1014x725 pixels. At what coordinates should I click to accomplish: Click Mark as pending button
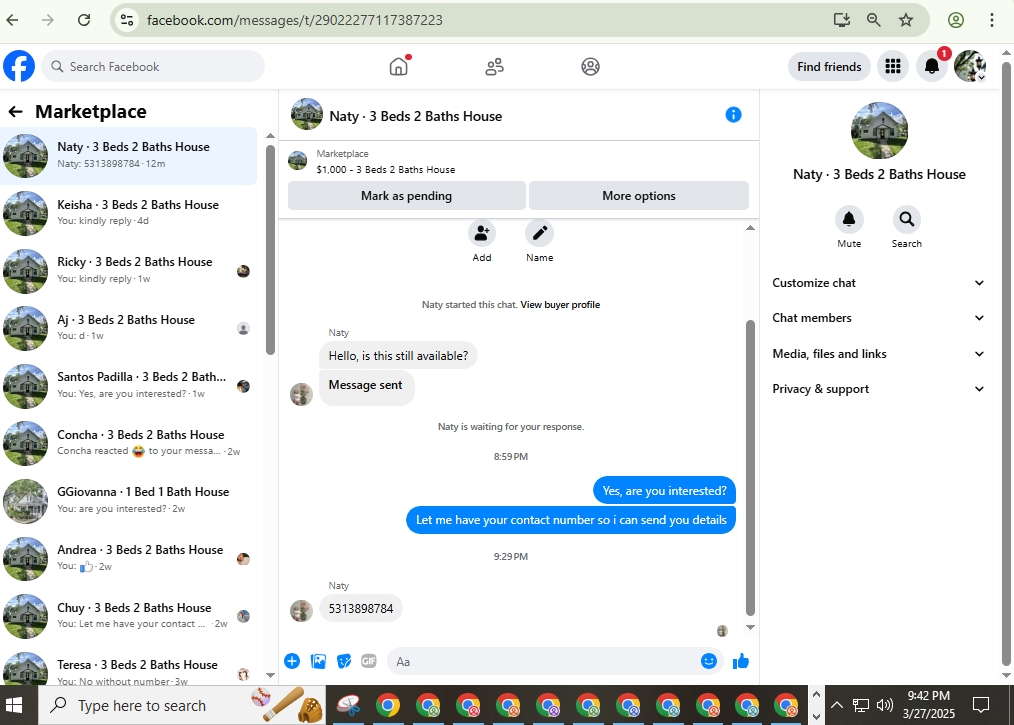pos(406,195)
